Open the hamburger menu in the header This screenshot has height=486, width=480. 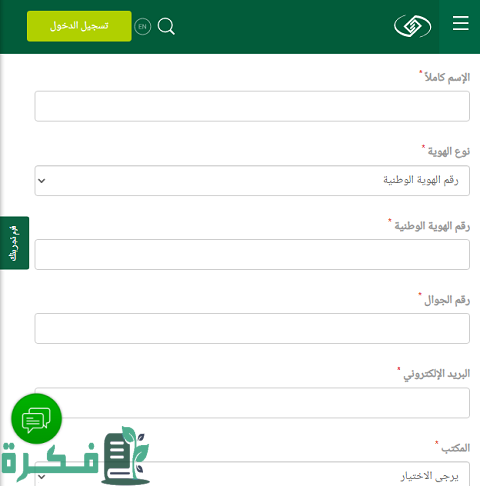tap(460, 23)
